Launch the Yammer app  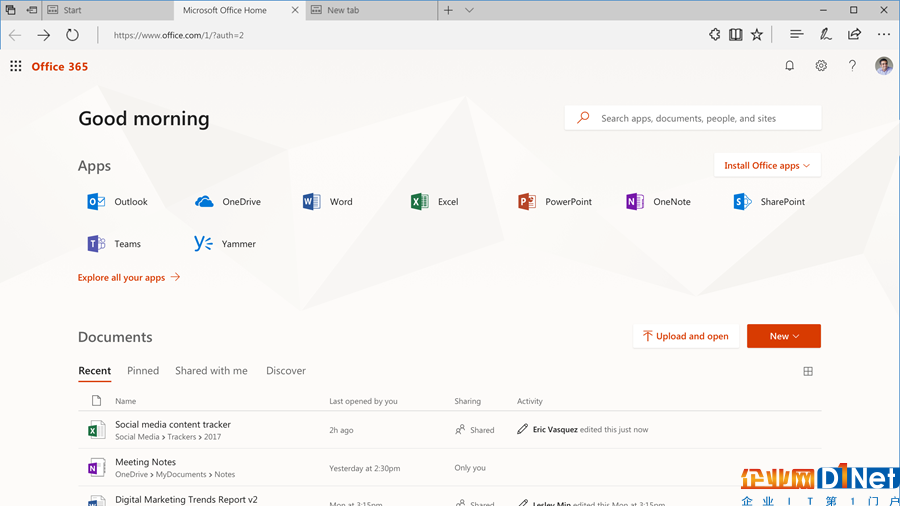point(224,244)
